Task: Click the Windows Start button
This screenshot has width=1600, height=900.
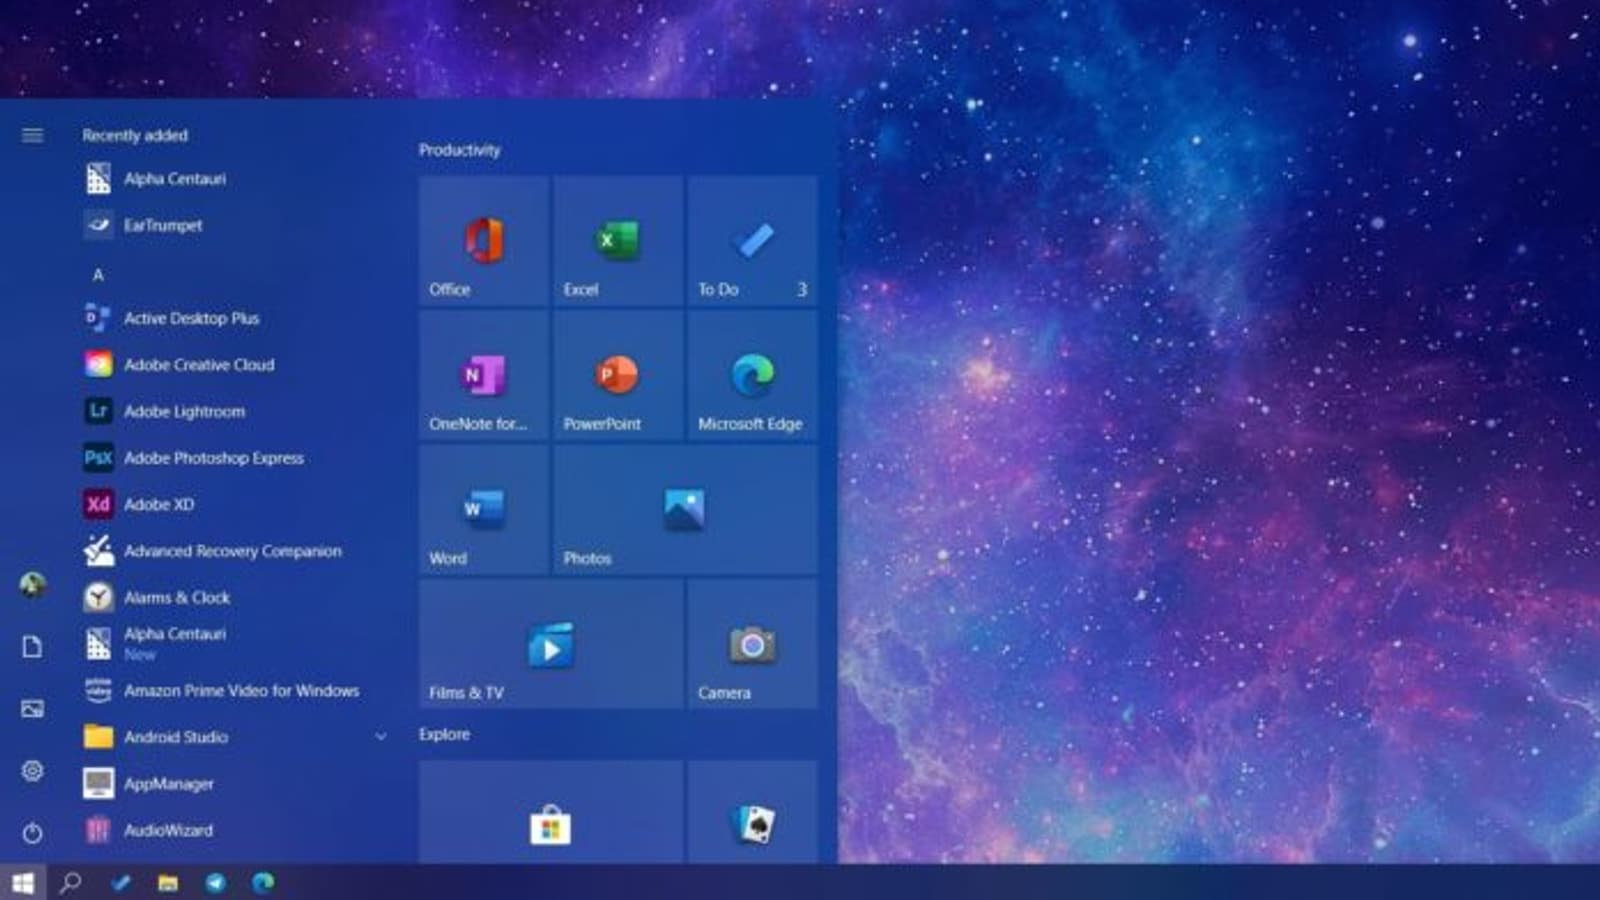Action: (x=23, y=882)
